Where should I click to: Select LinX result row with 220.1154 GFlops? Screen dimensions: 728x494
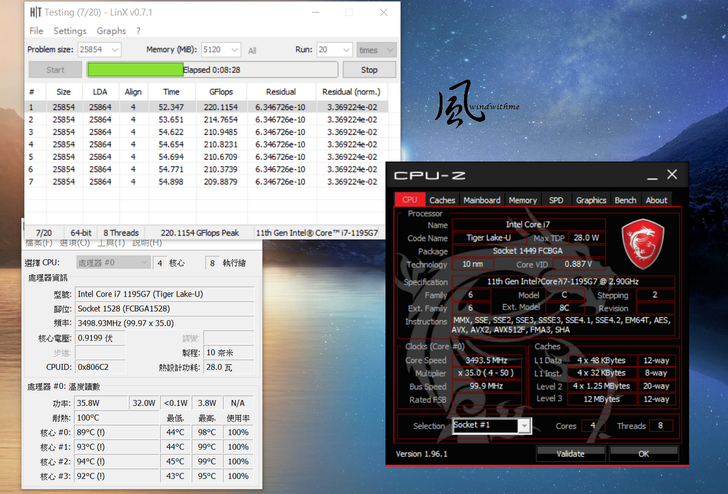[x=207, y=107]
